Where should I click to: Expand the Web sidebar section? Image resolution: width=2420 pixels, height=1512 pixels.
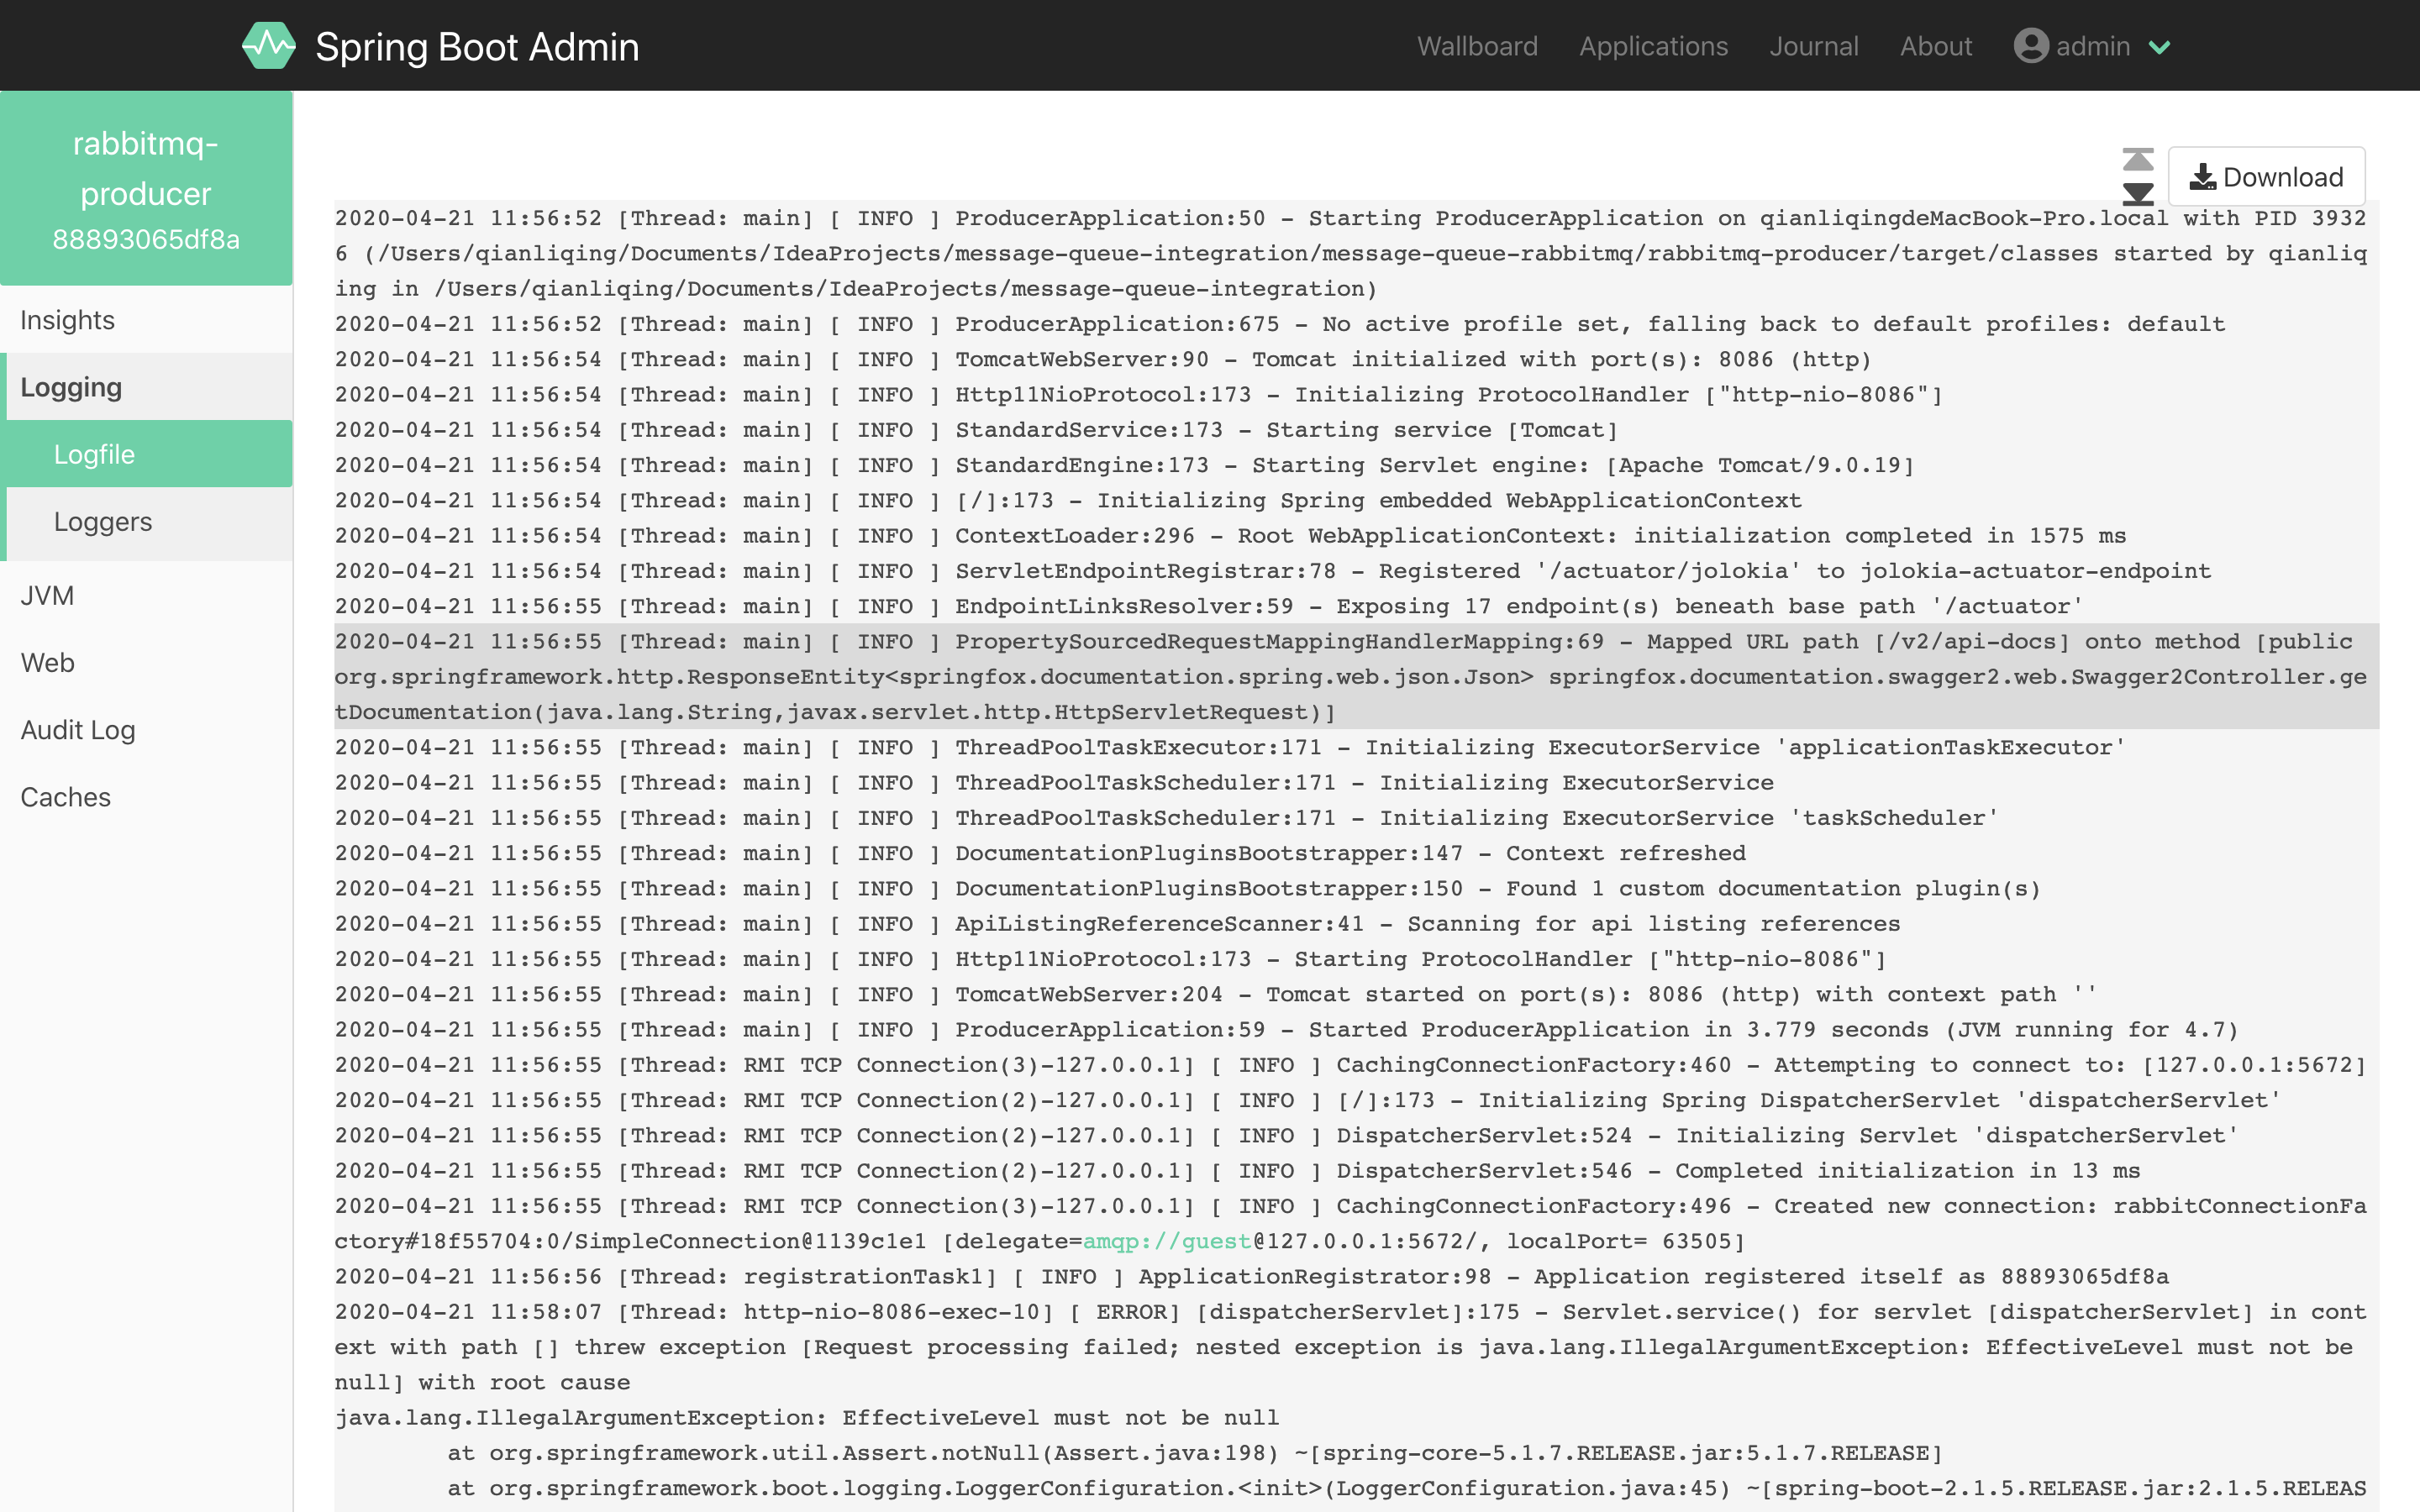pos(47,662)
